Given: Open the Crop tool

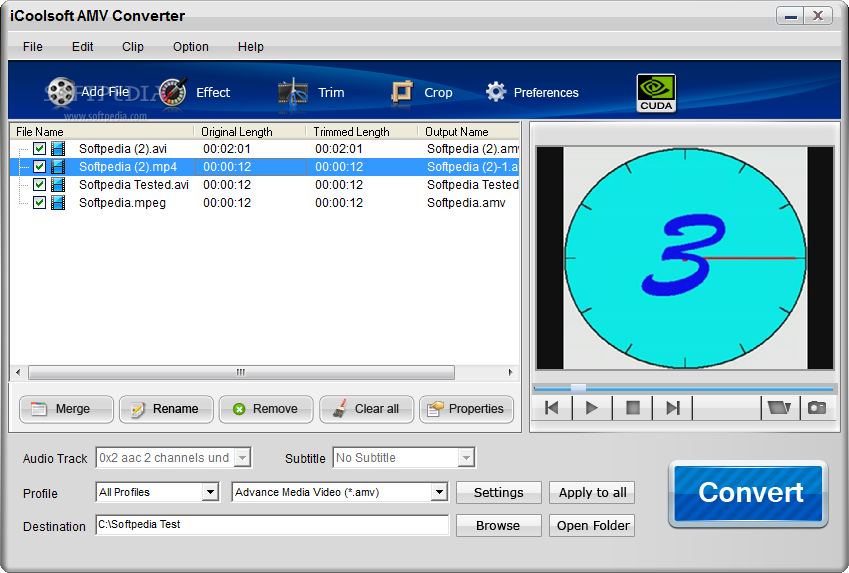Looking at the screenshot, I should coord(402,92).
